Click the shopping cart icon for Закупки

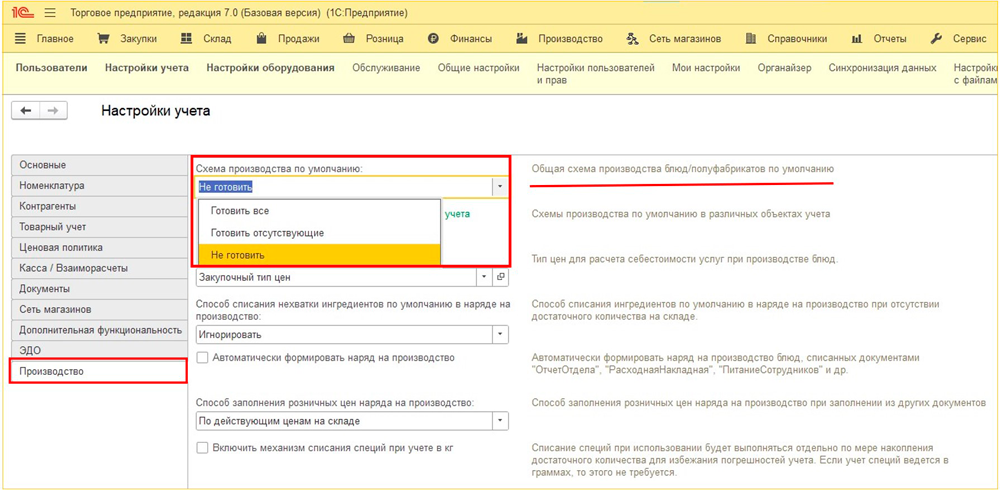click(x=103, y=39)
